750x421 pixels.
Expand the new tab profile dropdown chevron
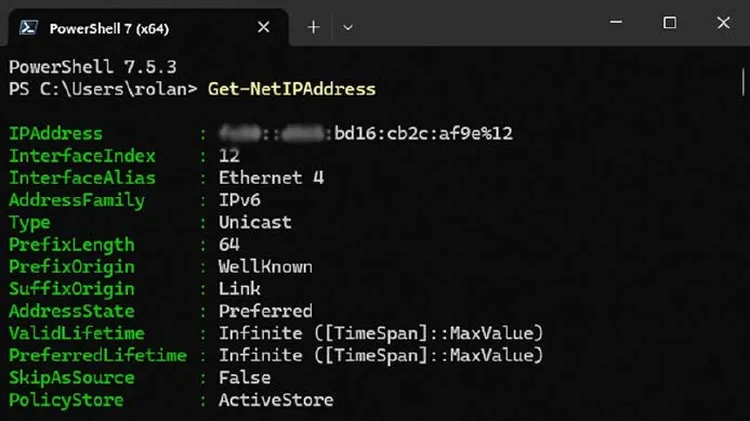[348, 27]
